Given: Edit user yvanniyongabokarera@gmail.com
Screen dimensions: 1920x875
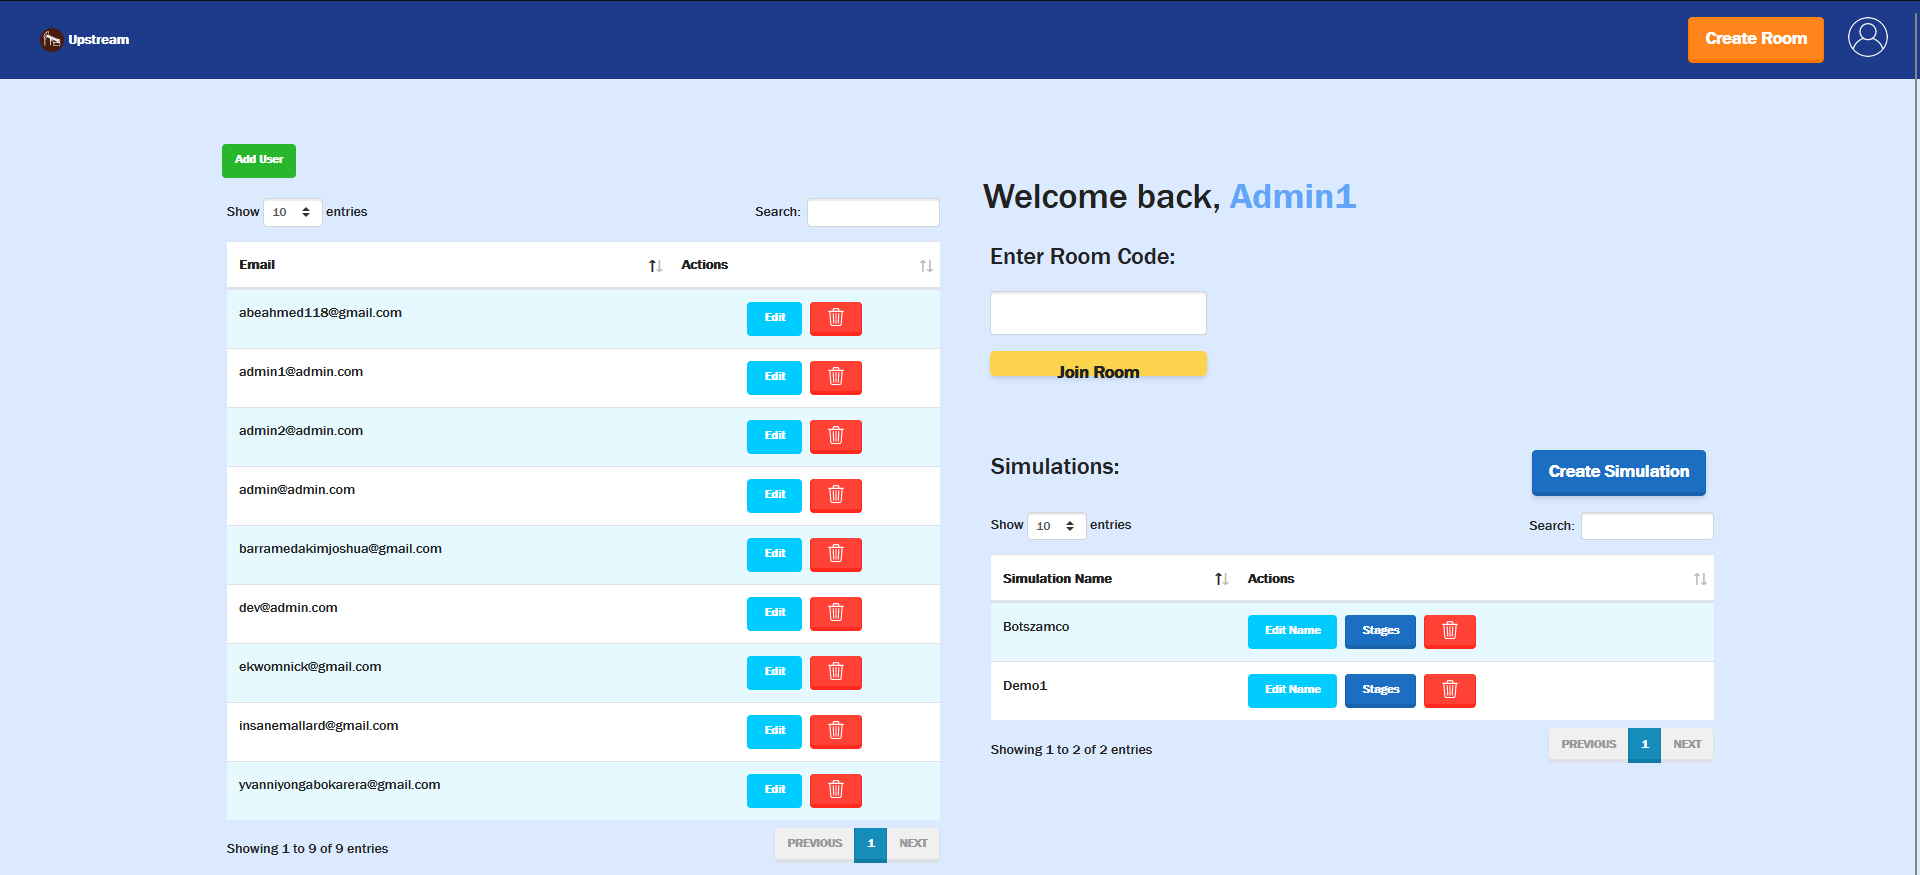Looking at the screenshot, I should tap(775, 790).
